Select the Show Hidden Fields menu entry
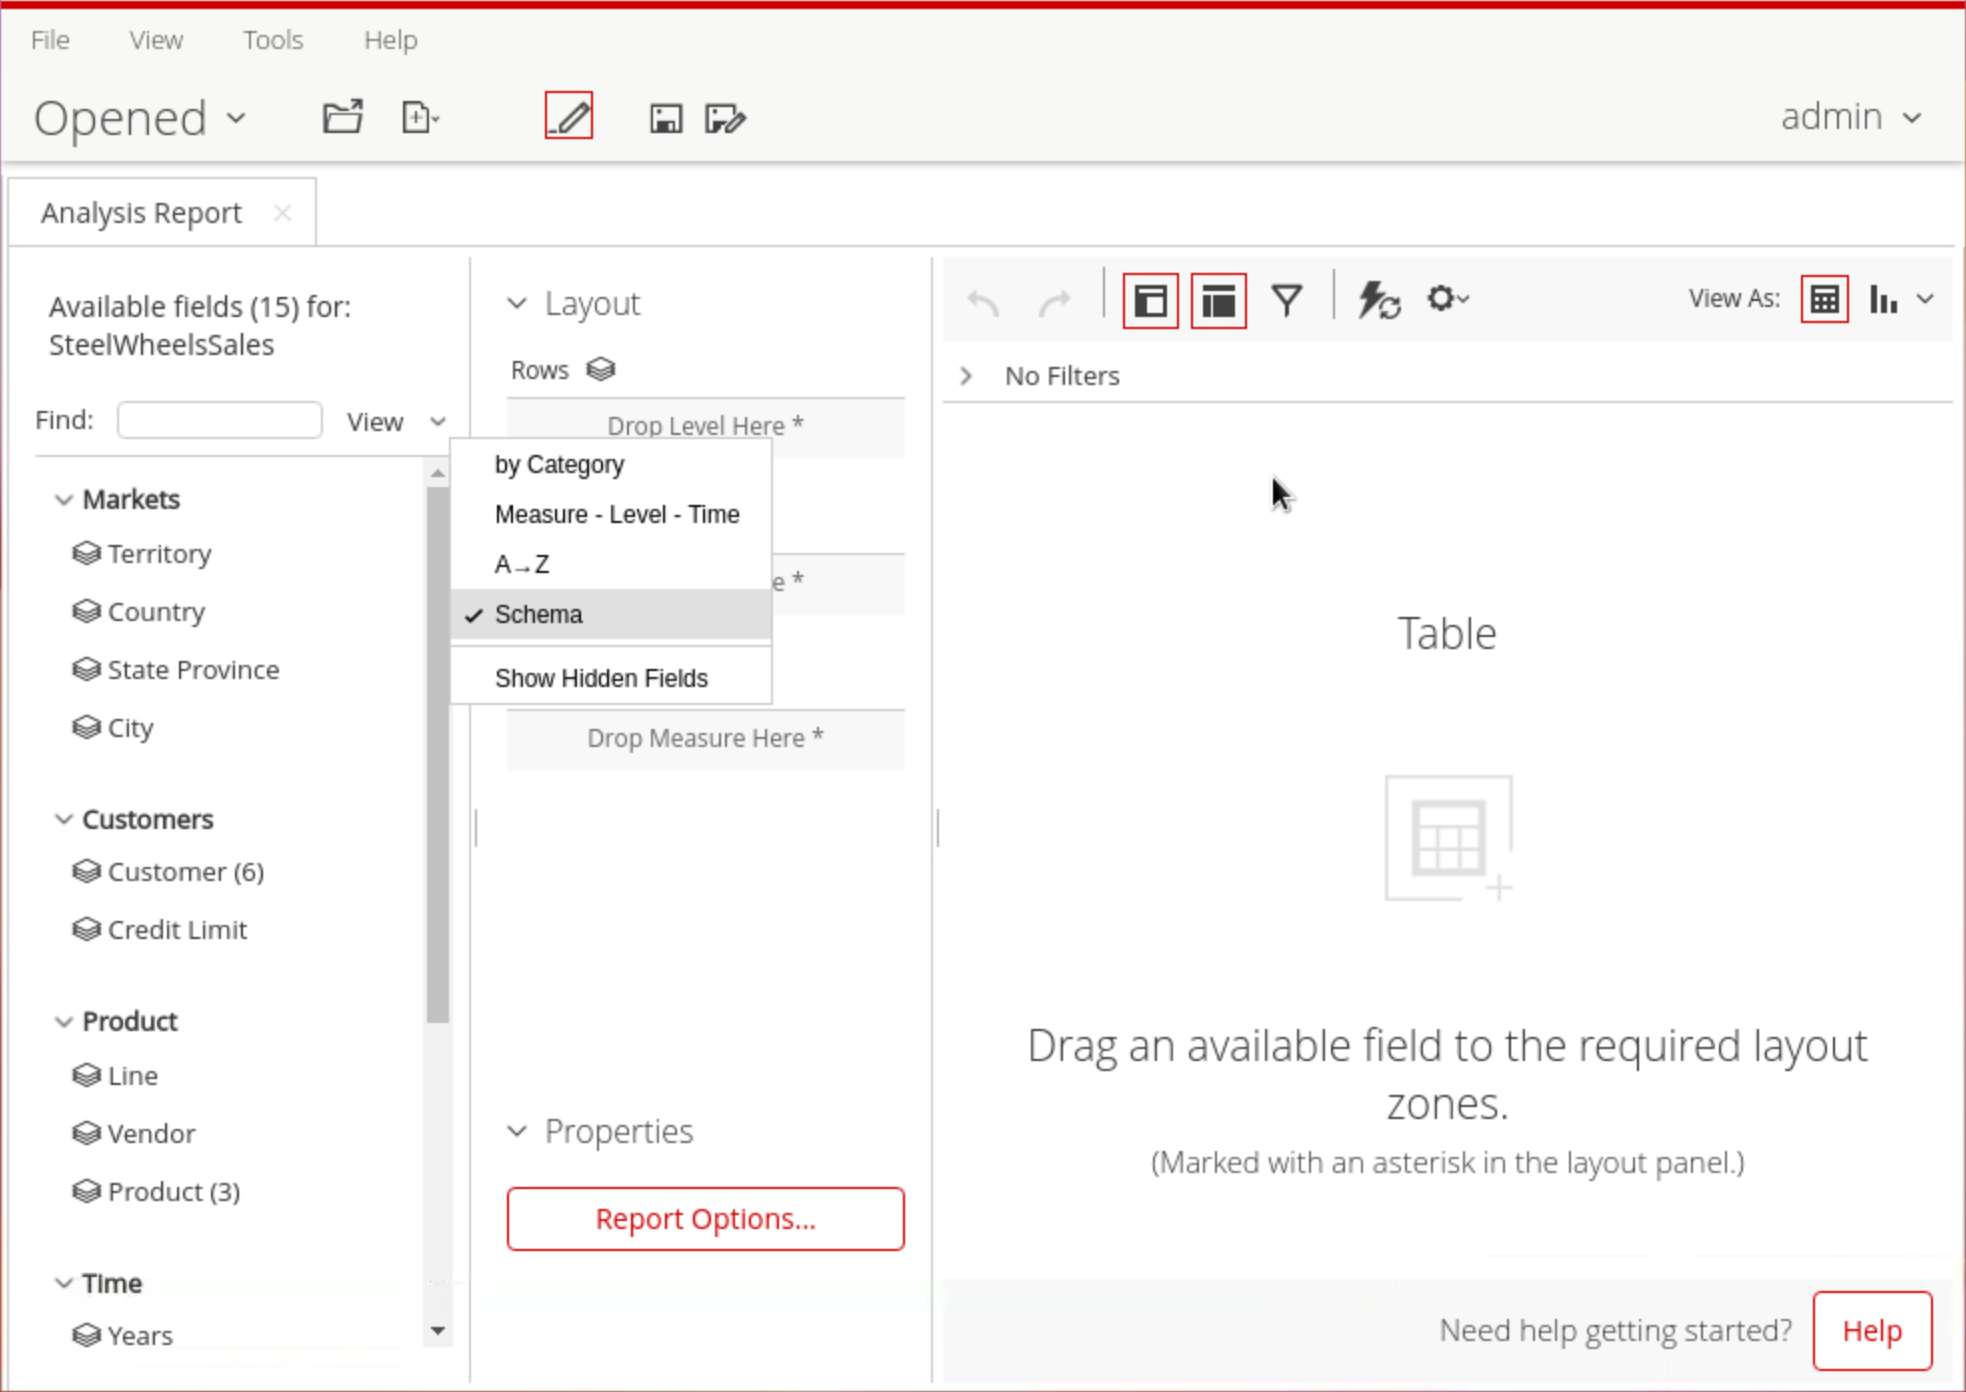This screenshot has height=1392, width=1966. point(601,678)
